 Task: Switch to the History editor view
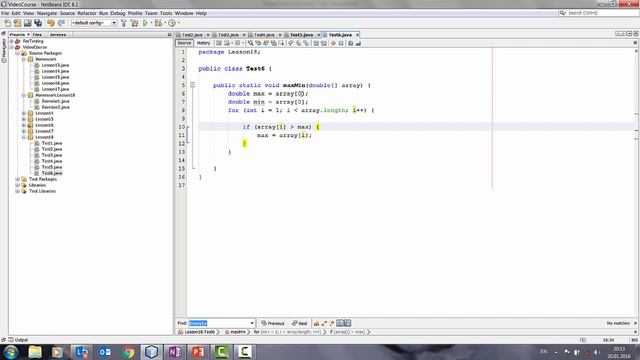pyautogui.click(x=203, y=43)
